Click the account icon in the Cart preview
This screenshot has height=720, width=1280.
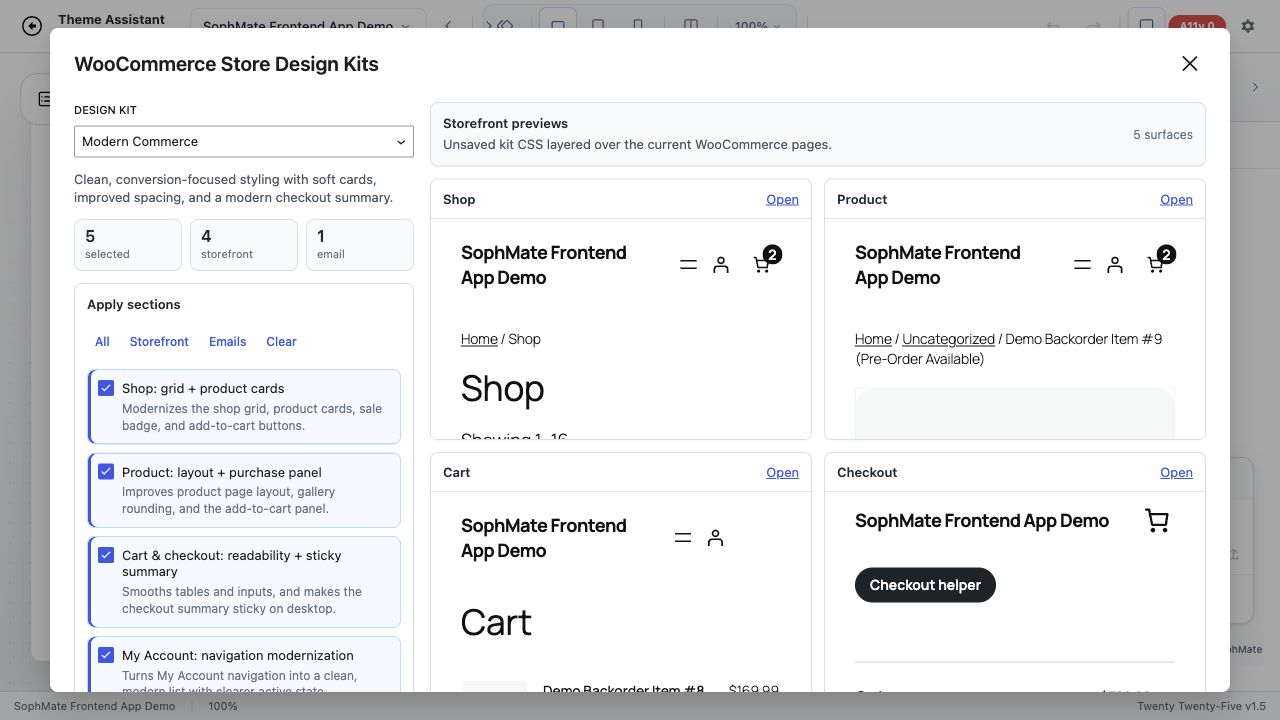coord(715,538)
